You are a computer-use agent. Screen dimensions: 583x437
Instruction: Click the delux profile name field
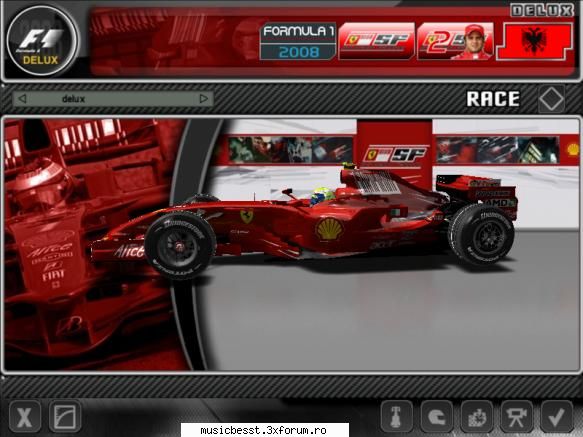[x=113, y=99]
